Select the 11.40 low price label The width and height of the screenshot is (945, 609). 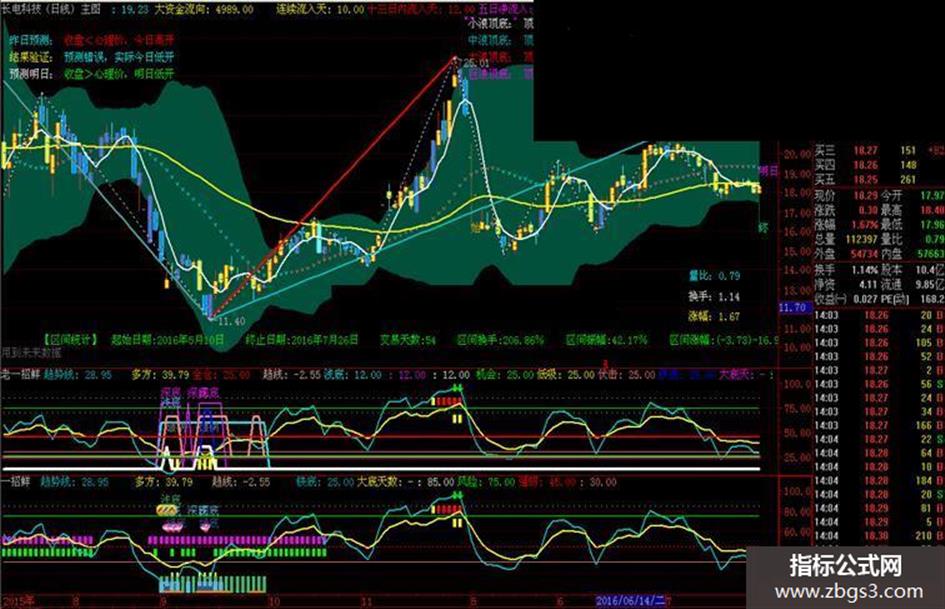click(231, 321)
